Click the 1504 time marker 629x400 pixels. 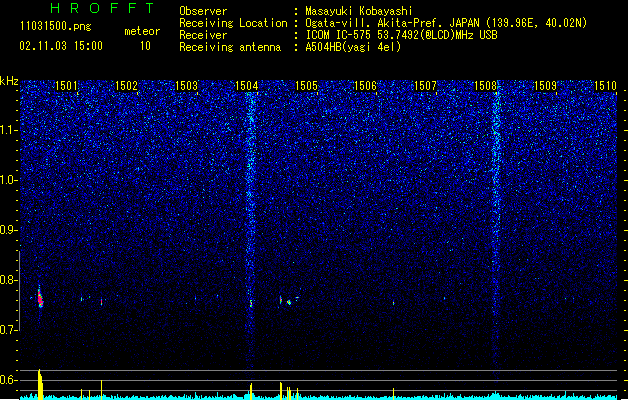(x=246, y=85)
